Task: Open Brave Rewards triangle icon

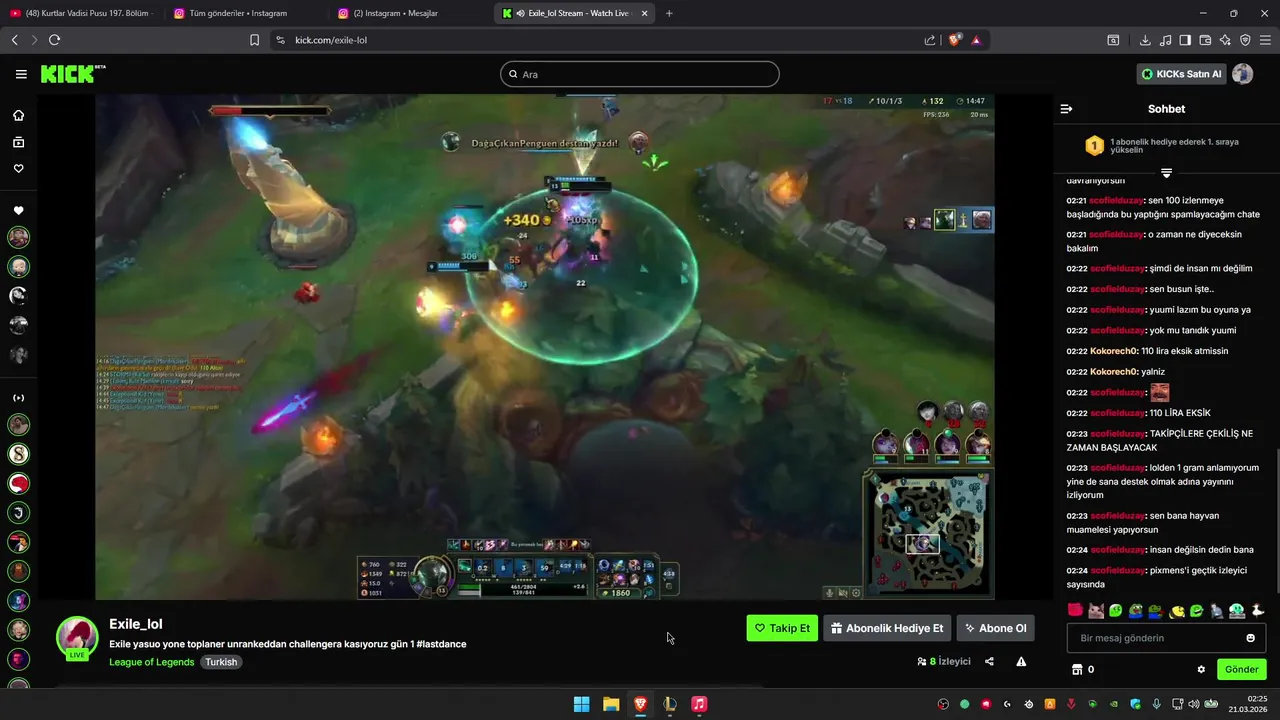Action: coord(975,40)
